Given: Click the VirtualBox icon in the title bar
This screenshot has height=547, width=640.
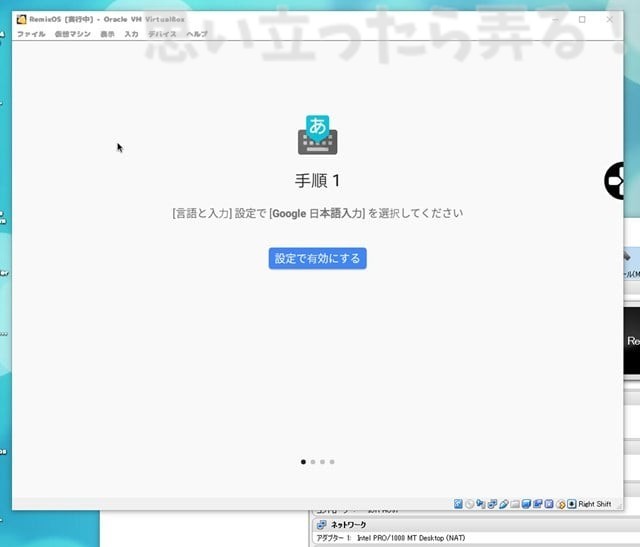Looking at the screenshot, I should tap(21, 19).
